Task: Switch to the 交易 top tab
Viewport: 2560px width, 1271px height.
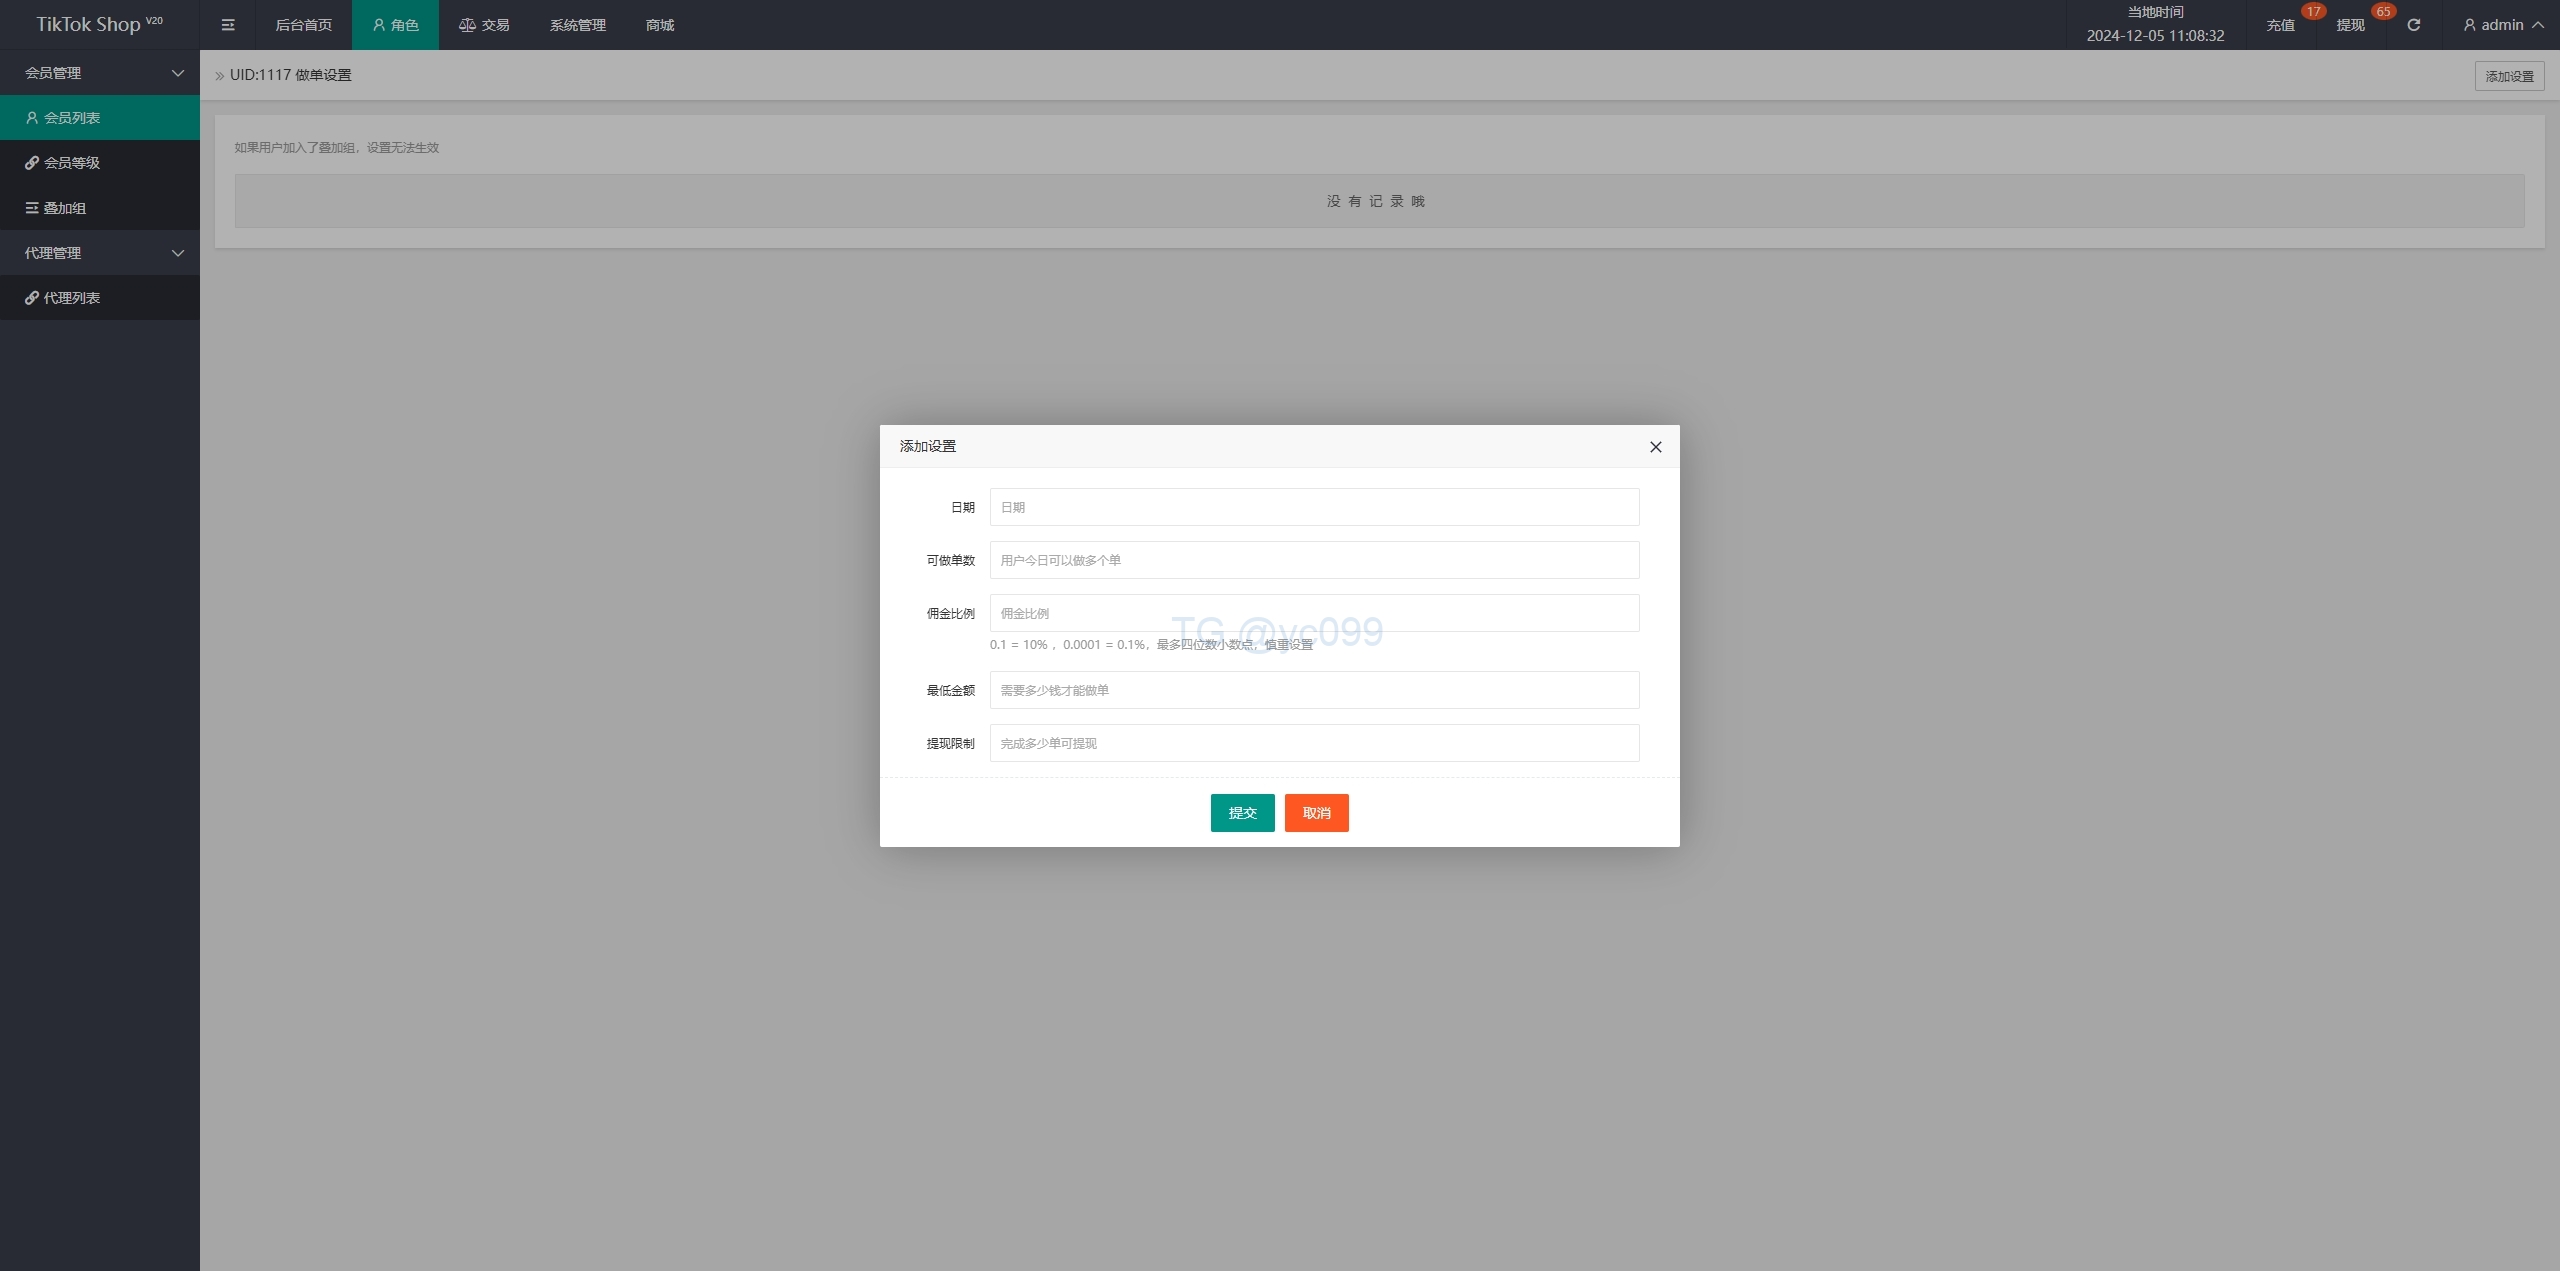Action: pyautogui.click(x=484, y=25)
